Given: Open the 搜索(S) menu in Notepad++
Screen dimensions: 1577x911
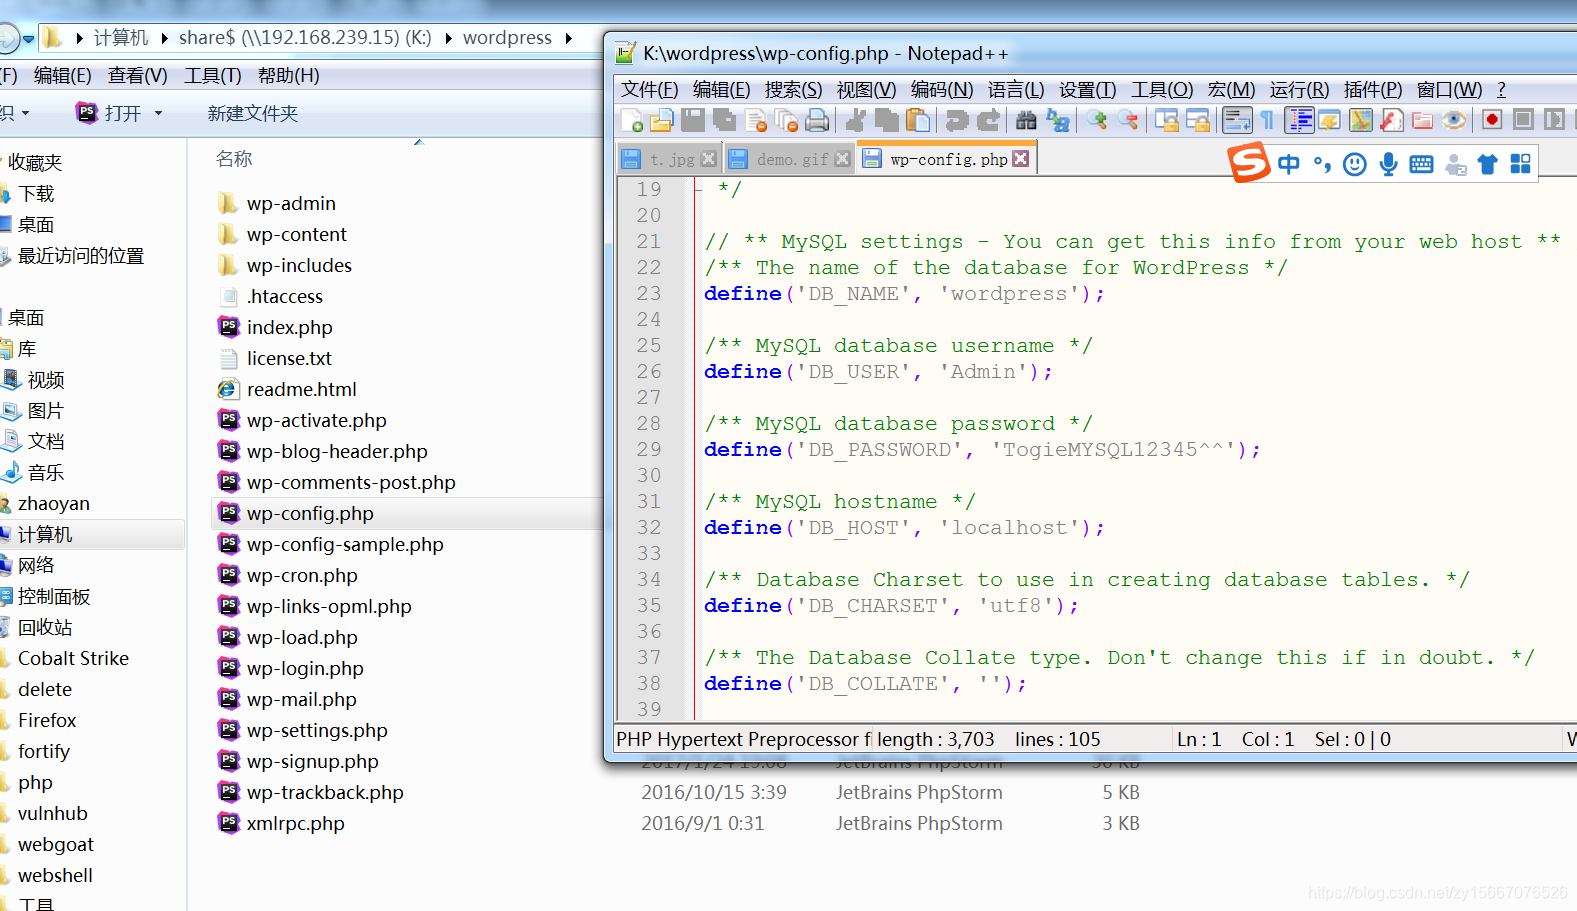Looking at the screenshot, I should (x=793, y=90).
